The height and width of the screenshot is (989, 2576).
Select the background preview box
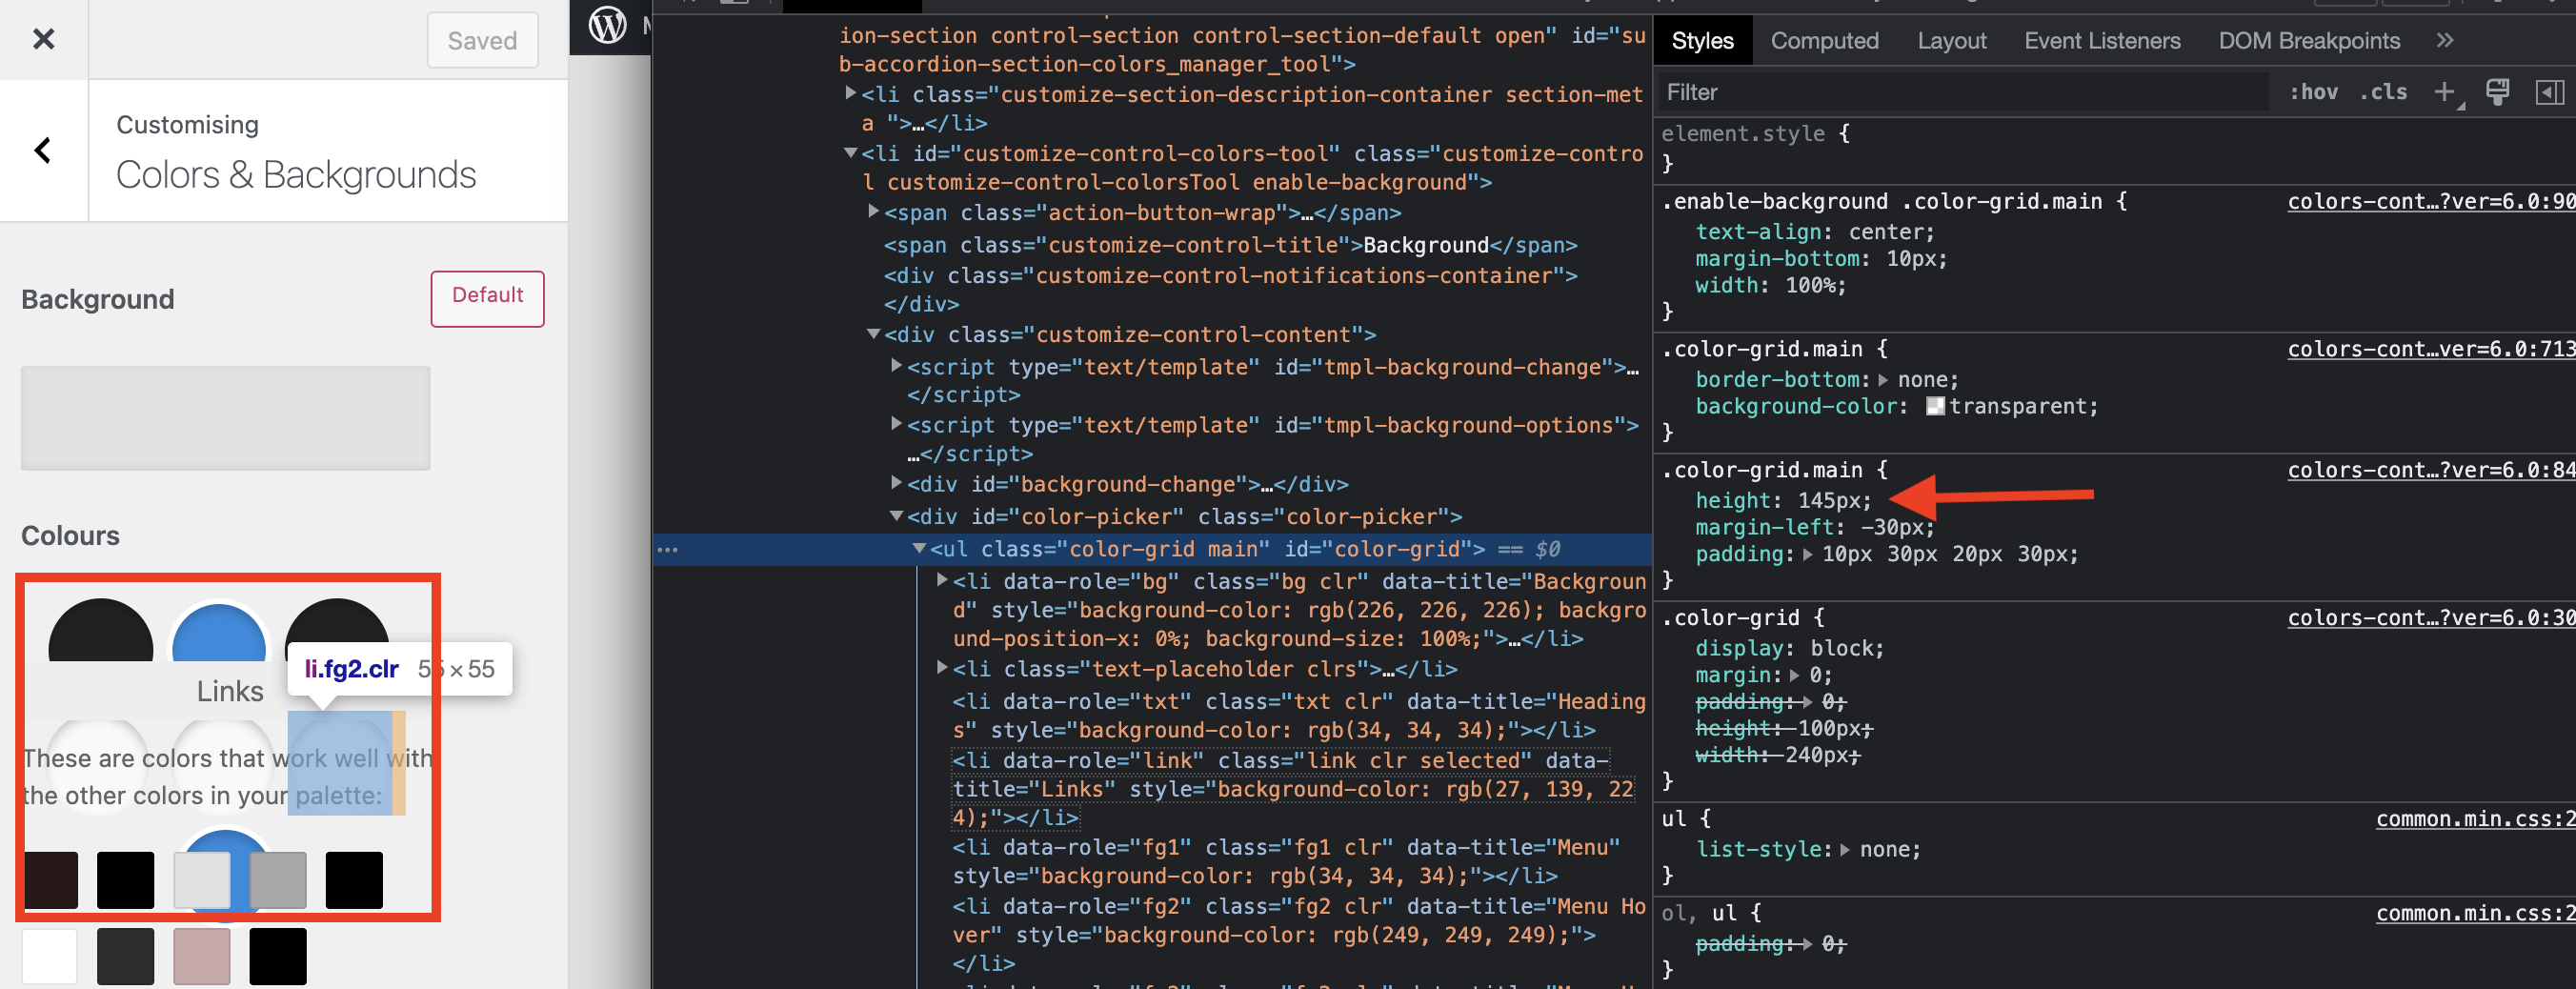tap(225, 417)
